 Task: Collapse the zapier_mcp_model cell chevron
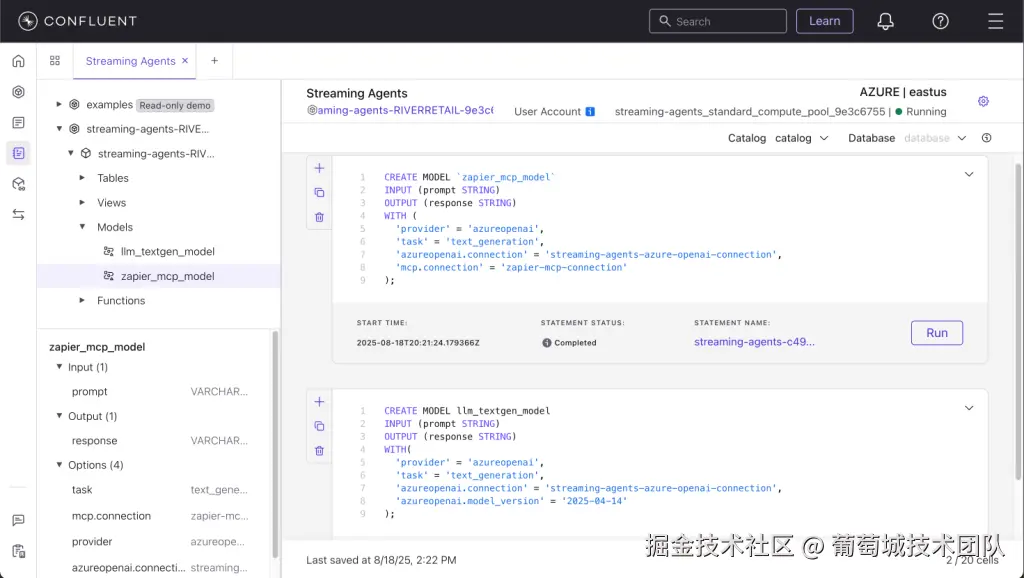pos(968,174)
